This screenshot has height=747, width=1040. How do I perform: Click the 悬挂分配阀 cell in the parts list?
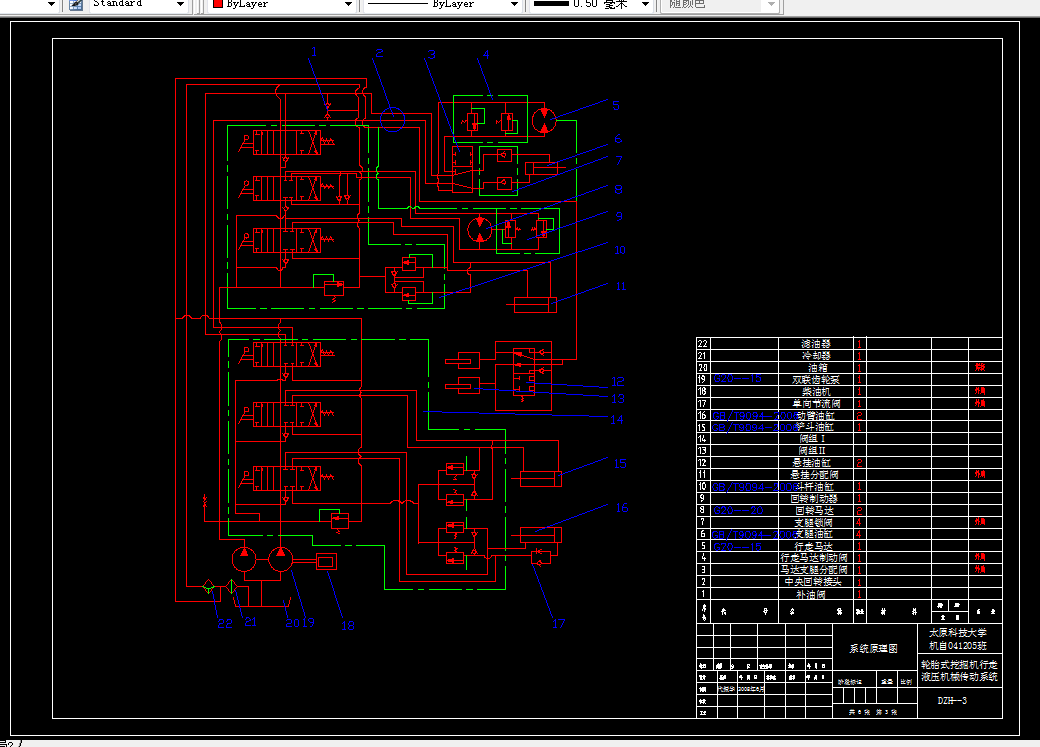(814, 474)
